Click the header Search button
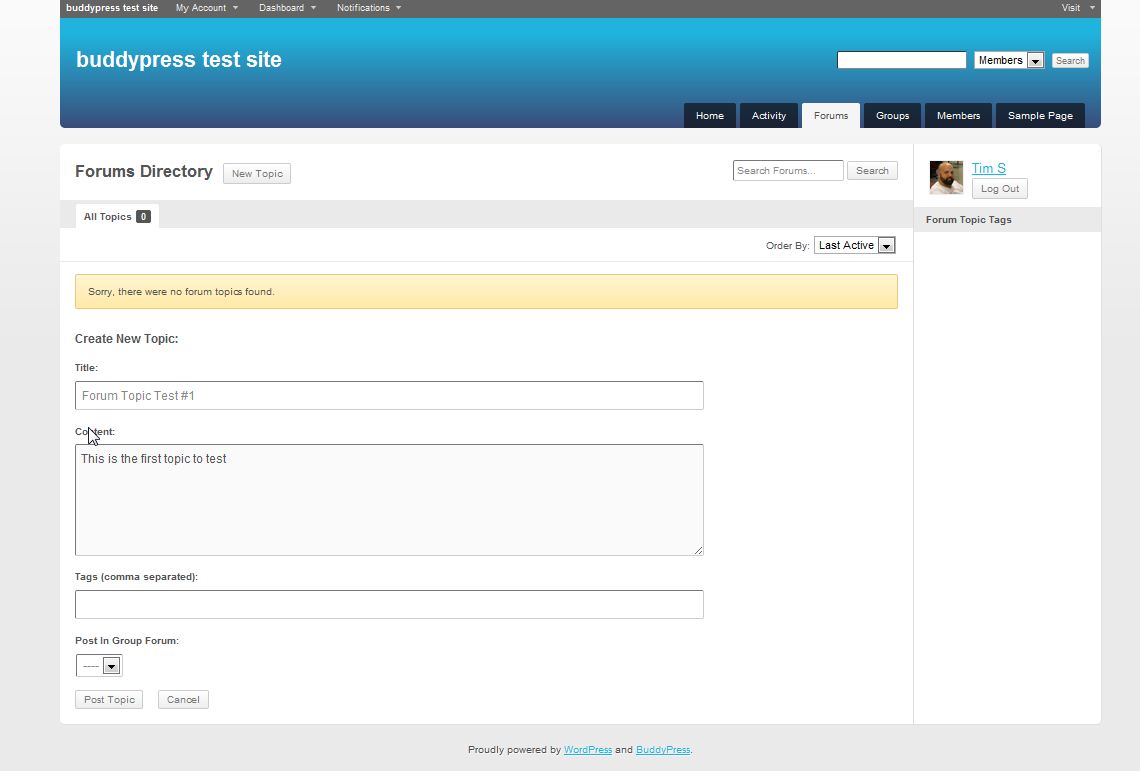Image resolution: width=1140 pixels, height=771 pixels. point(1069,61)
